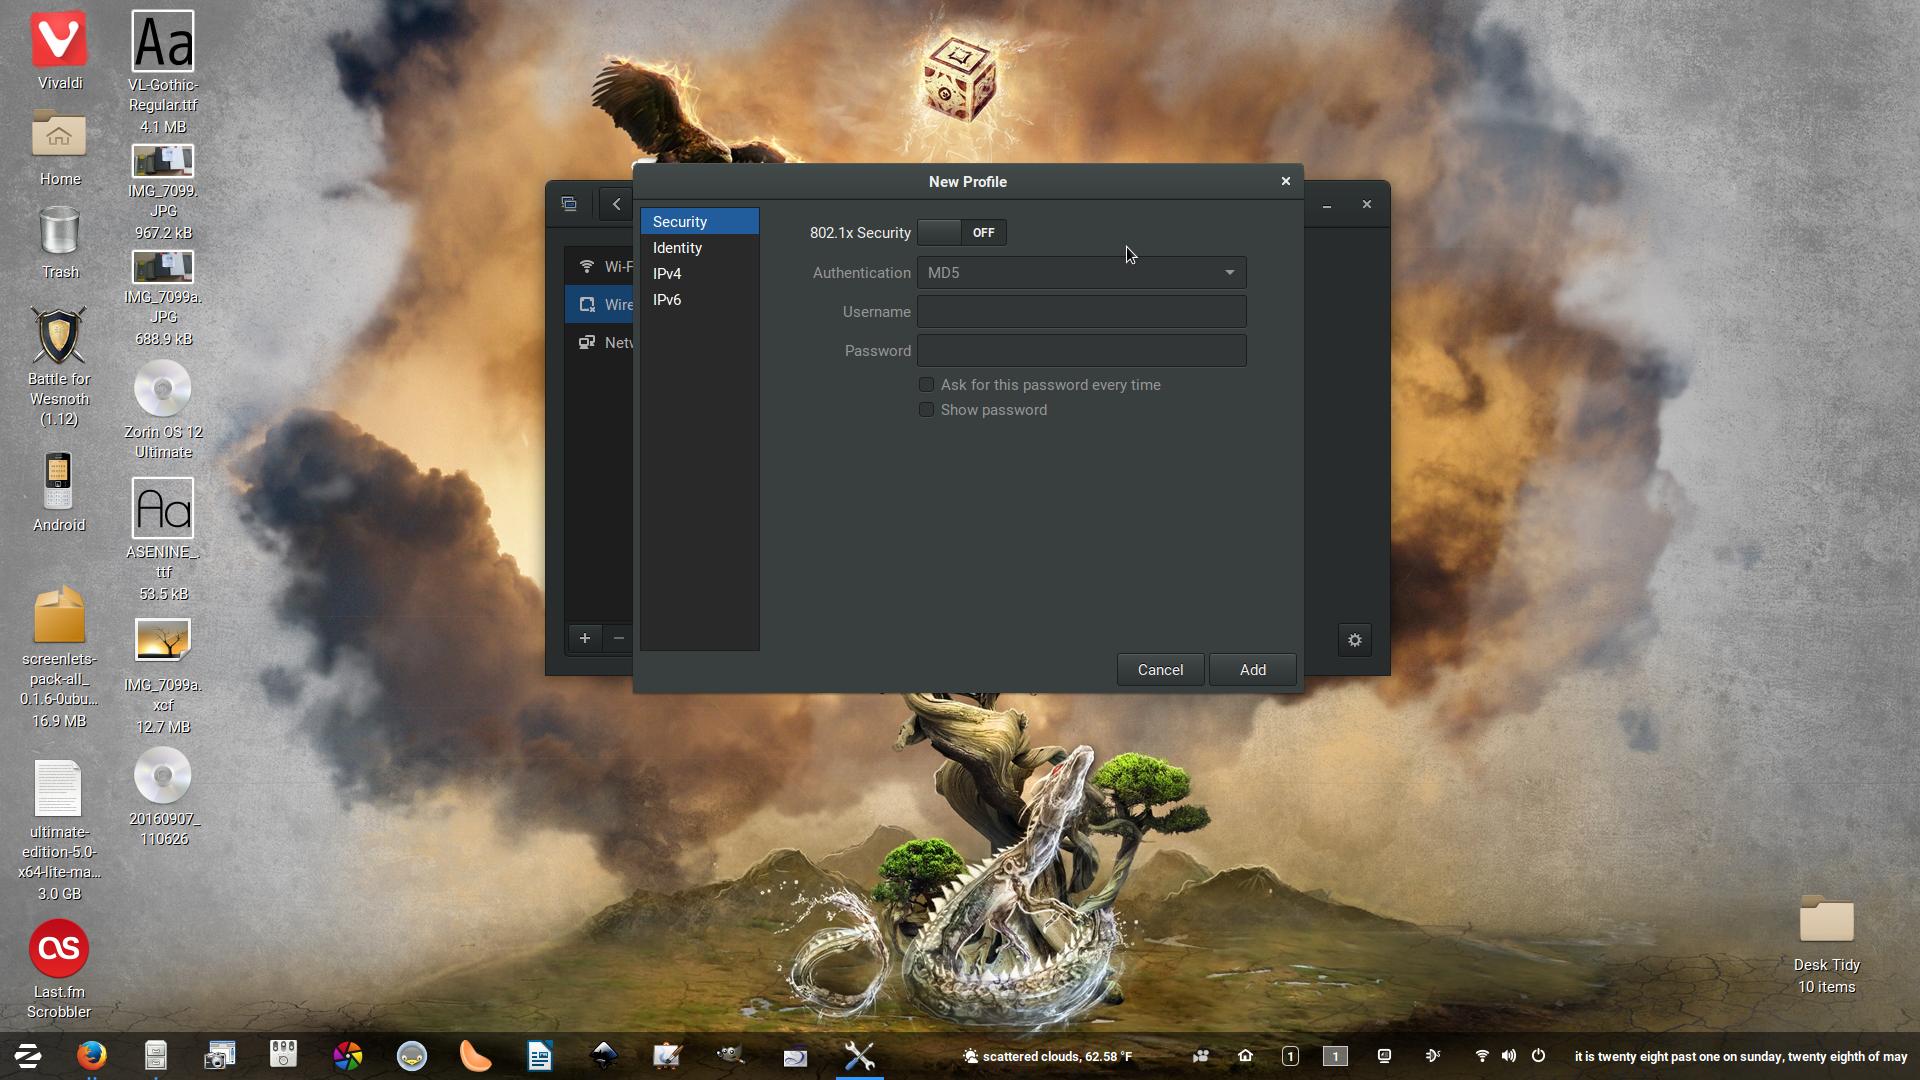Toggle the 802.1x Security switch
Screen dimensions: 1920x1080
pyautogui.click(x=961, y=232)
